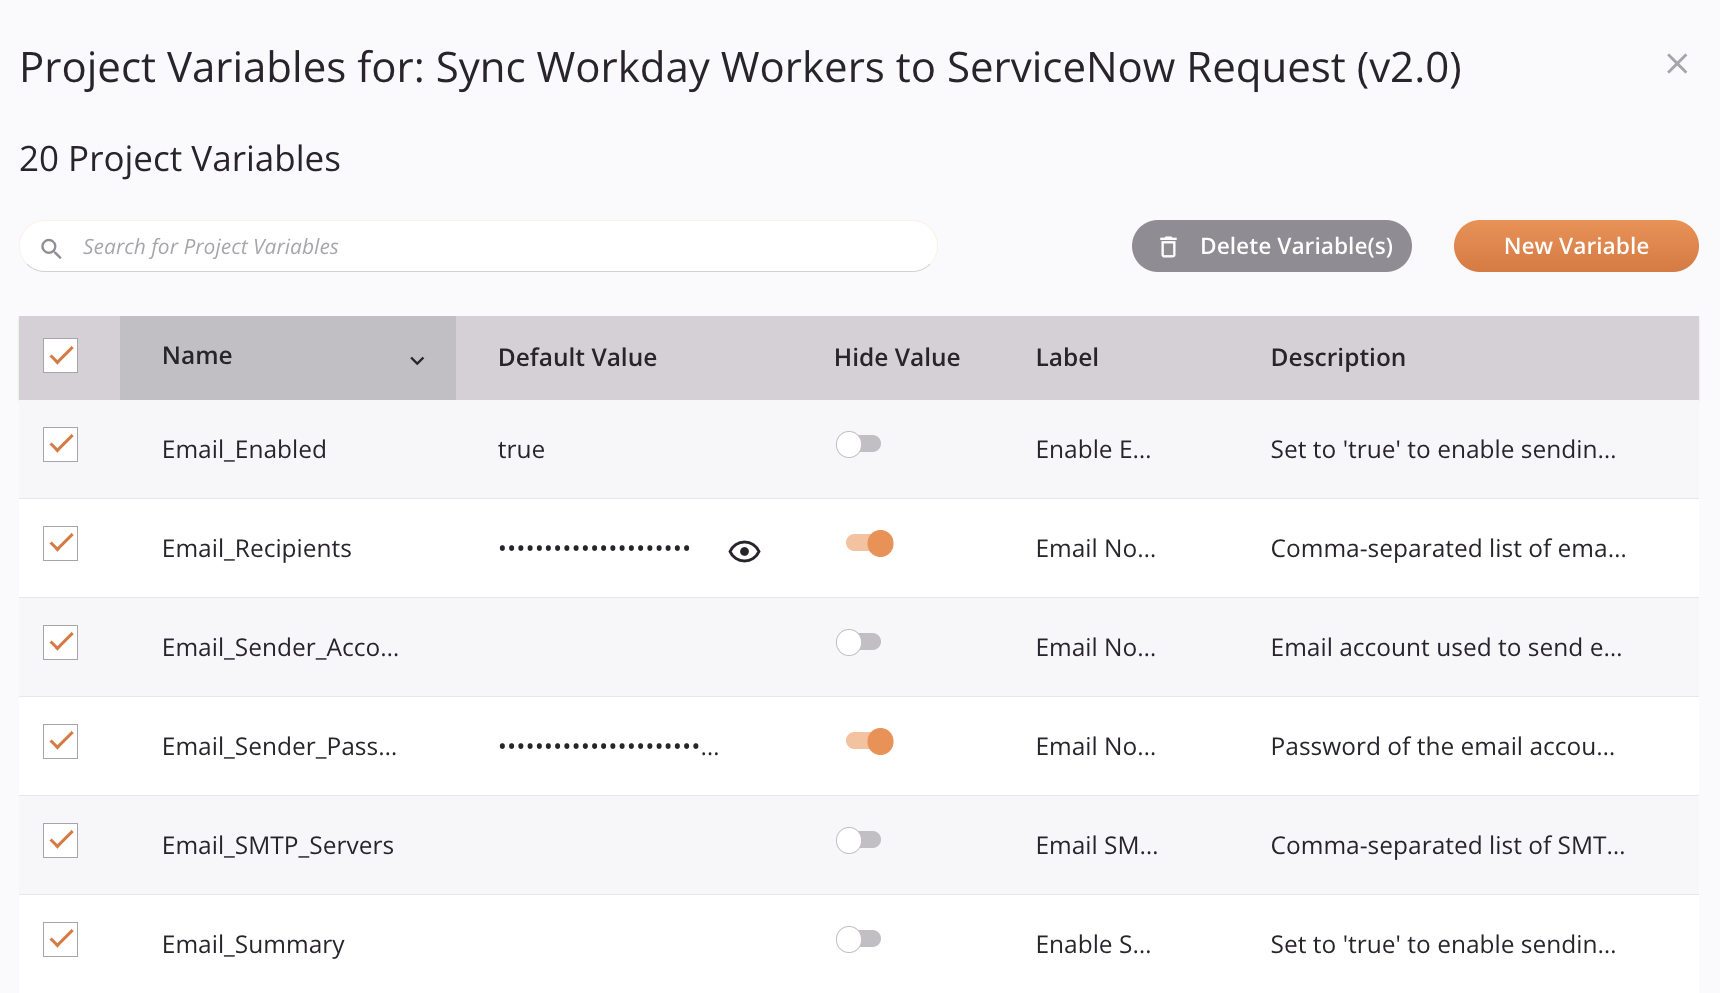Open description 'Password of the email accou...'

pos(1442,746)
